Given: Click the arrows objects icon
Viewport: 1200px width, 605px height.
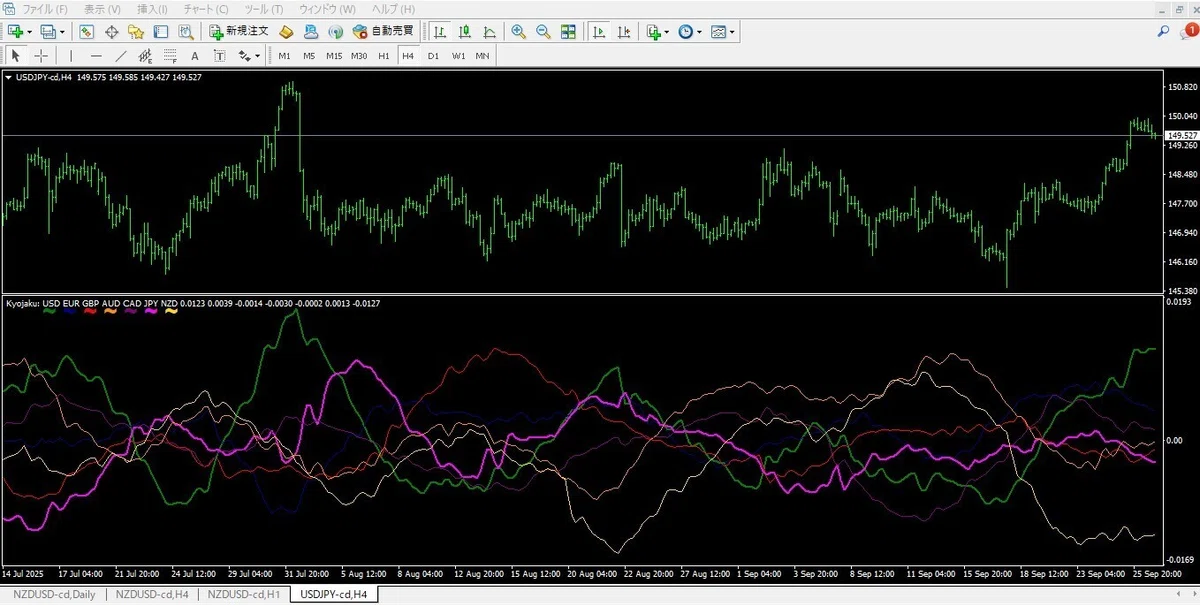Looking at the screenshot, I should click(x=244, y=56).
